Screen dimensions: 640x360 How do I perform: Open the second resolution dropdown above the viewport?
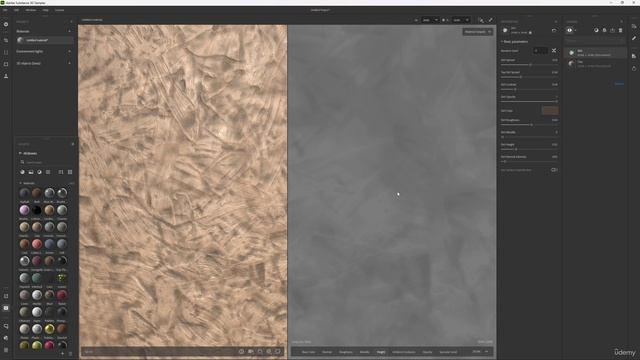coord(460,20)
